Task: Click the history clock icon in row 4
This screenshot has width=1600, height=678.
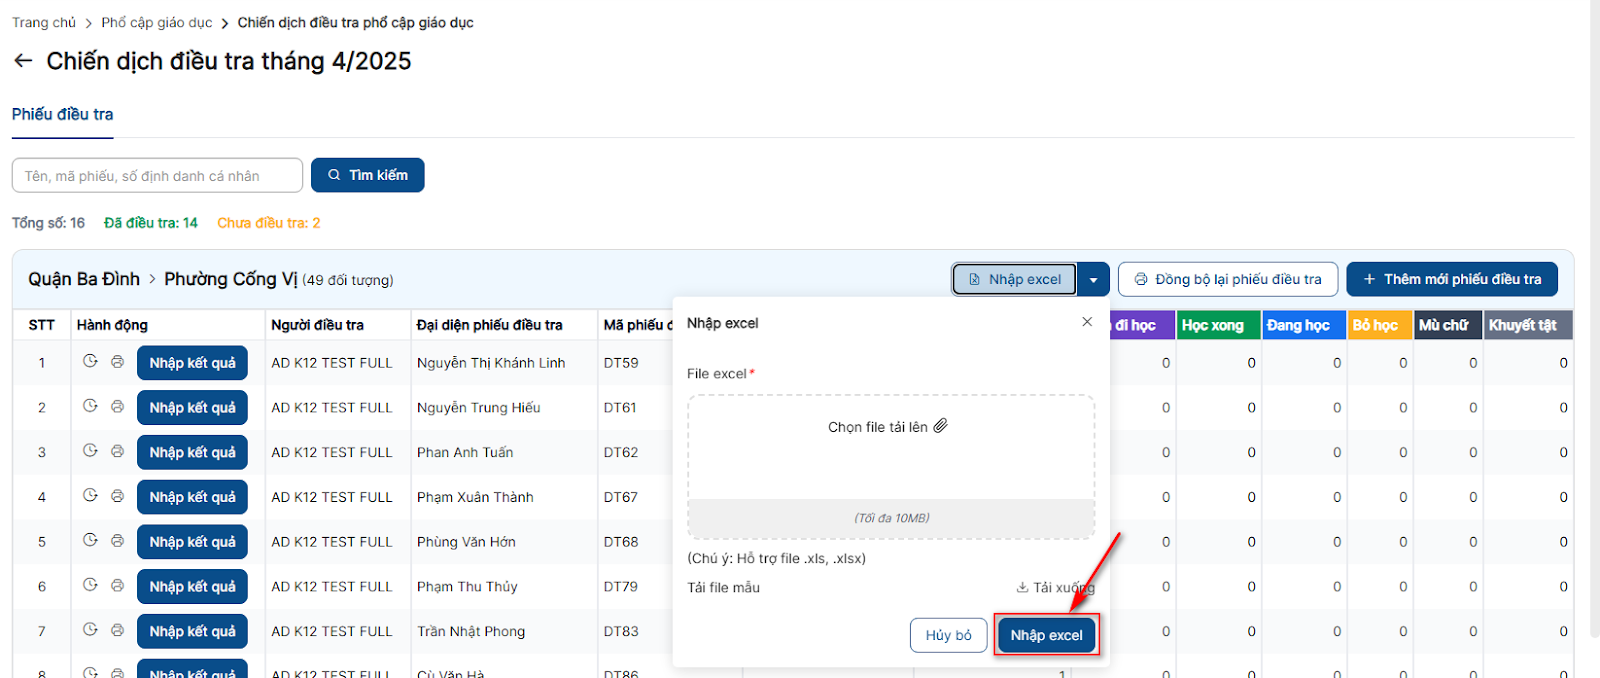Action: pyautogui.click(x=90, y=495)
